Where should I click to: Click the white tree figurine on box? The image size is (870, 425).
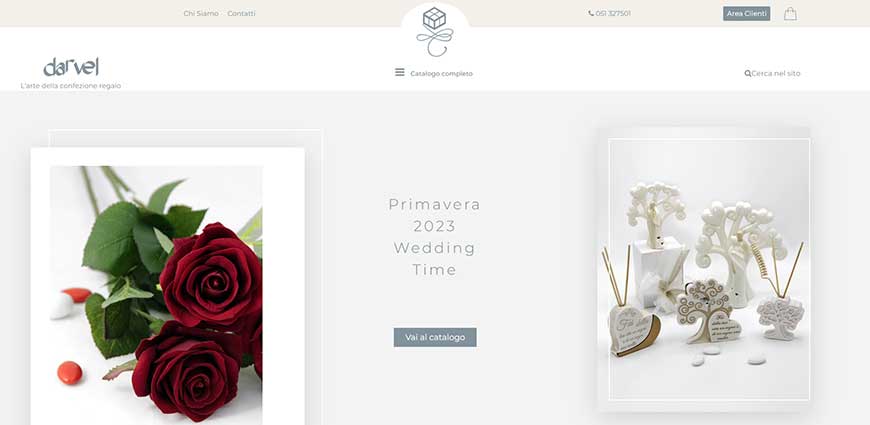click(x=656, y=214)
